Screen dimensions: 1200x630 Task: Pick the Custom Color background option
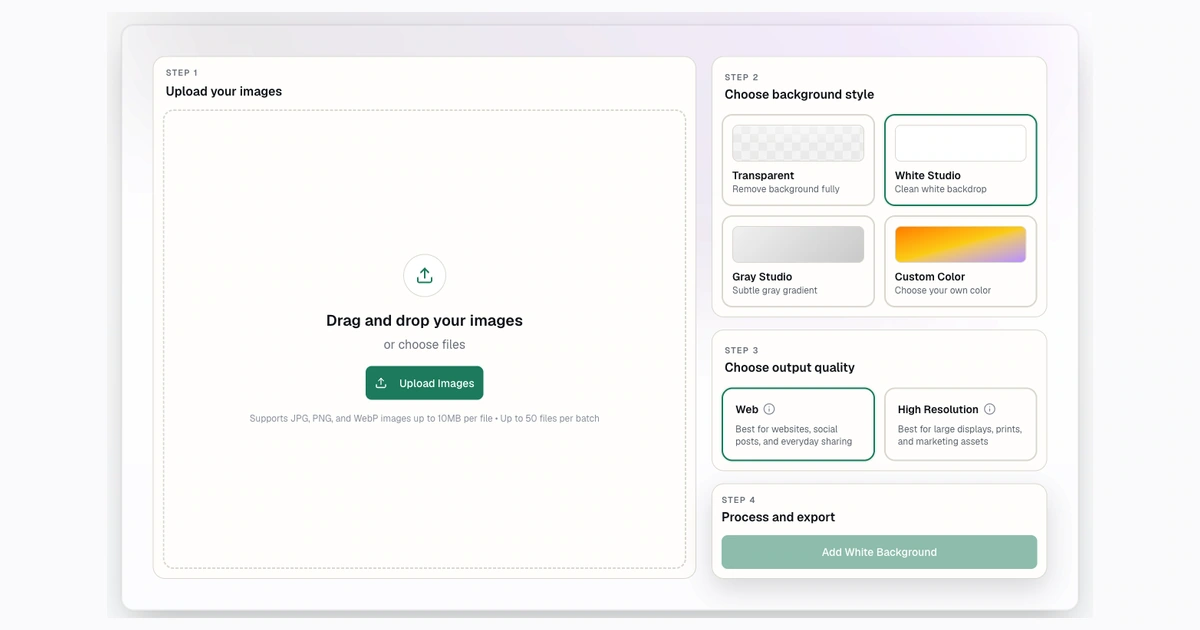(x=960, y=261)
